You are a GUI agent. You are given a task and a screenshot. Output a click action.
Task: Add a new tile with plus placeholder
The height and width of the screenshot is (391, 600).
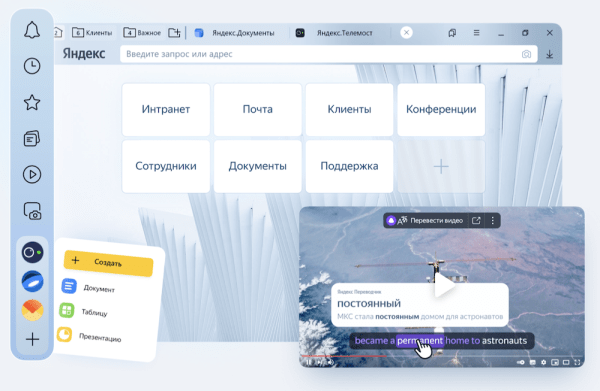click(x=441, y=166)
